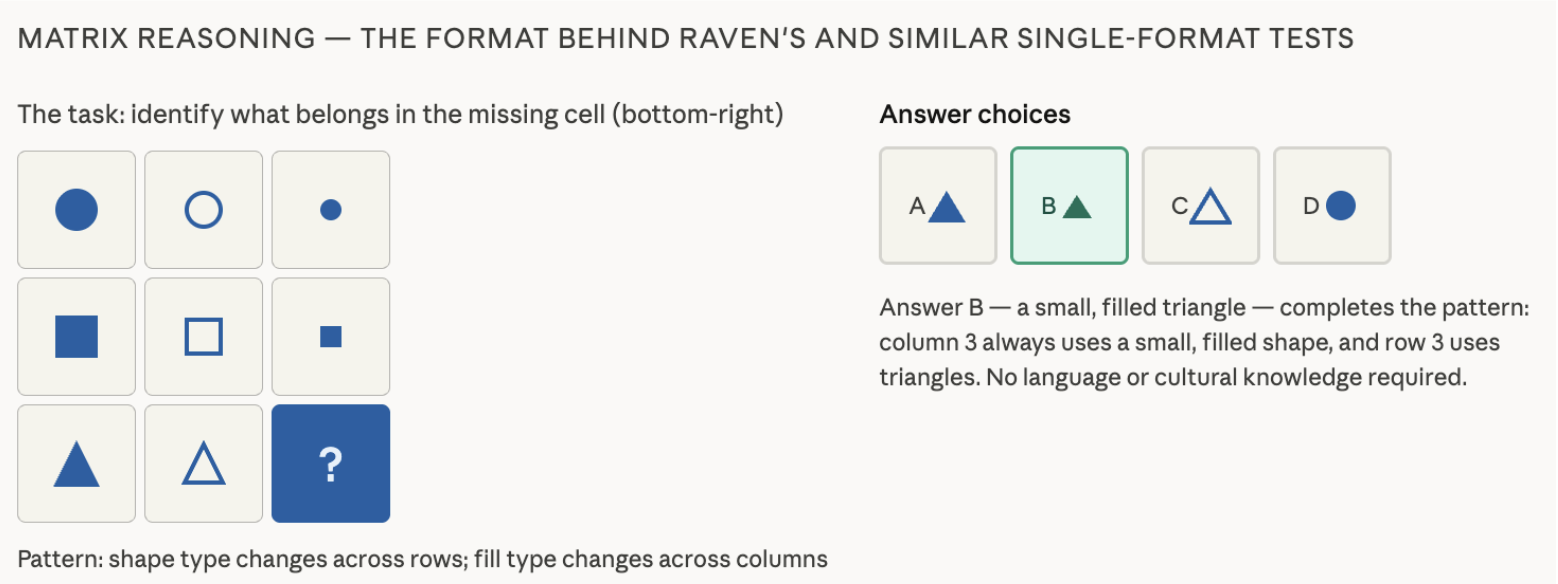Click the green triangle in option B
The height and width of the screenshot is (584, 1558).
tap(1076, 207)
